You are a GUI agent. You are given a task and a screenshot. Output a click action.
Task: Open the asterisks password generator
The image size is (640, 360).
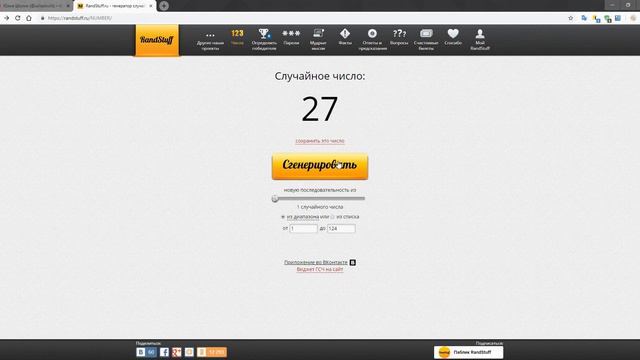(291, 33)
